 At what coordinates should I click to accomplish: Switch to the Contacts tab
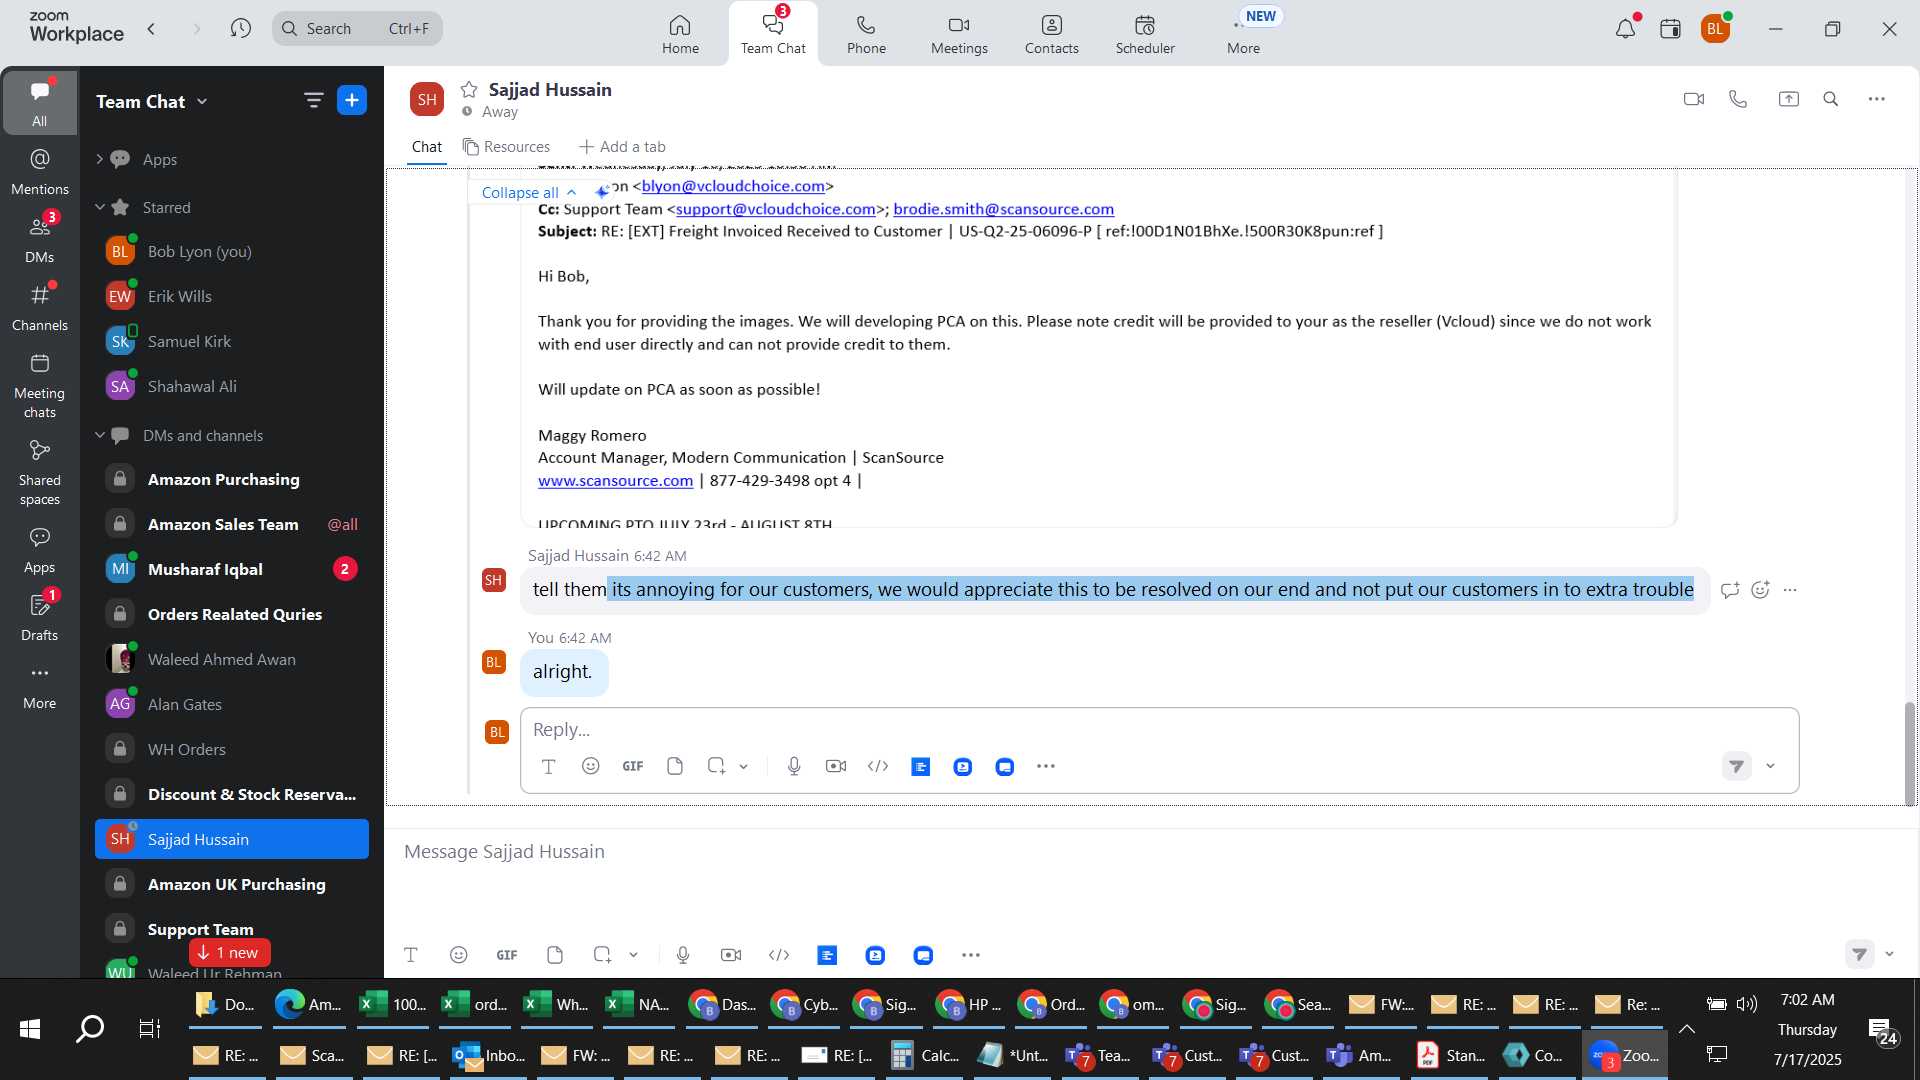(1051, 34)
